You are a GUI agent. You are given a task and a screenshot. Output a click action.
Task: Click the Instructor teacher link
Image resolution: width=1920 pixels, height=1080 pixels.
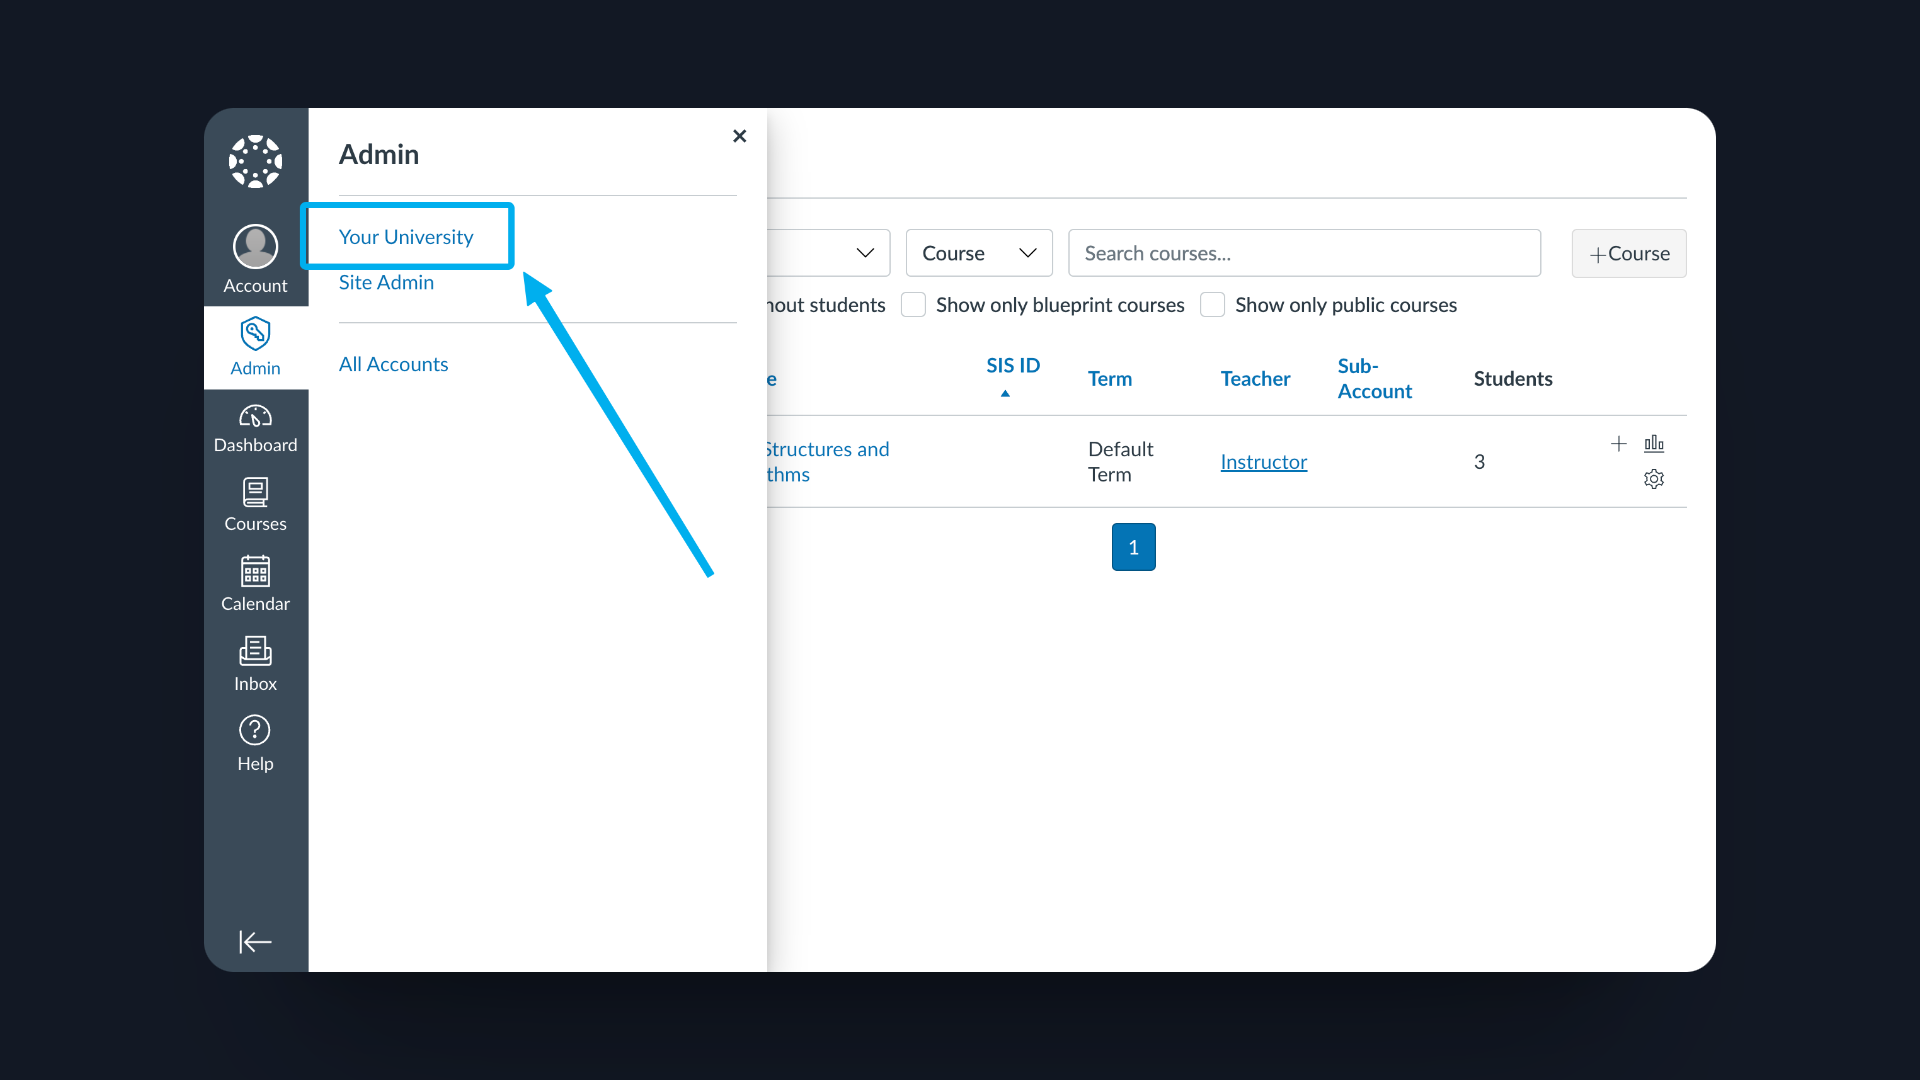(x=1263, y=461)
